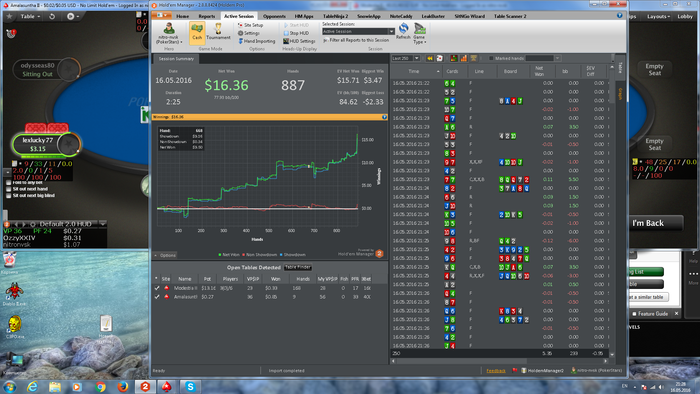Click the Feedback link
This screenshot has height=394, width=700.
pos(496,371)
